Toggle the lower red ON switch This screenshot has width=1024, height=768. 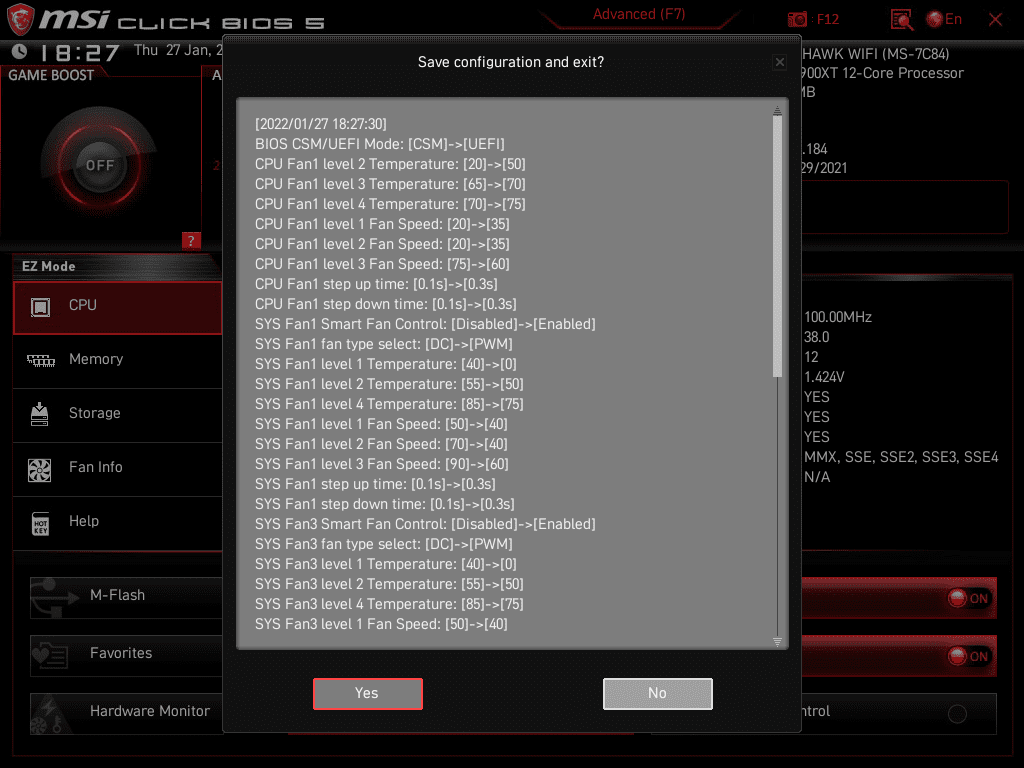pyautogui.click(x=969, y=656)
